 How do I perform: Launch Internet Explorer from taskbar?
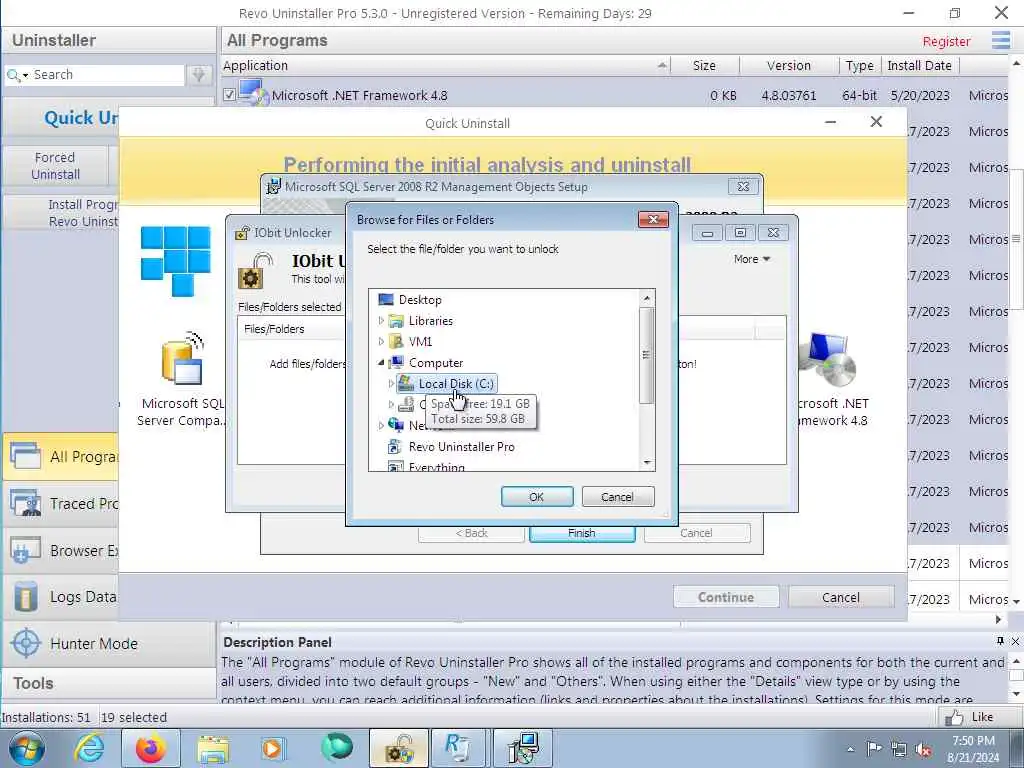pyautogui.click(x=89, y=748)
